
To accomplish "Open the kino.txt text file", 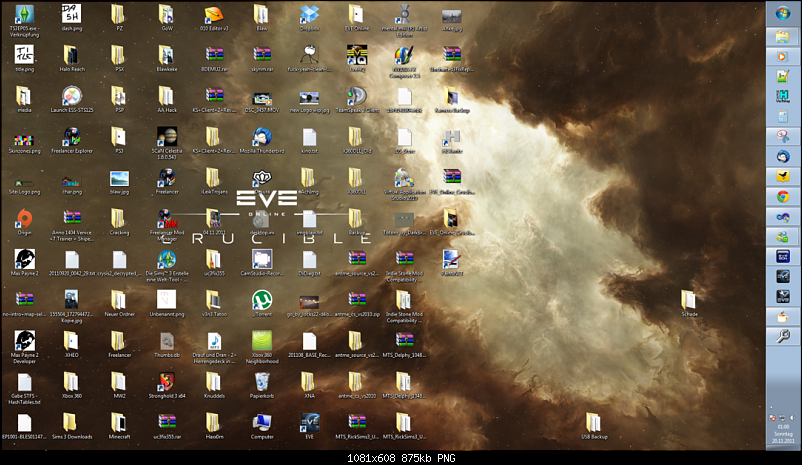I will click(309, 140).
